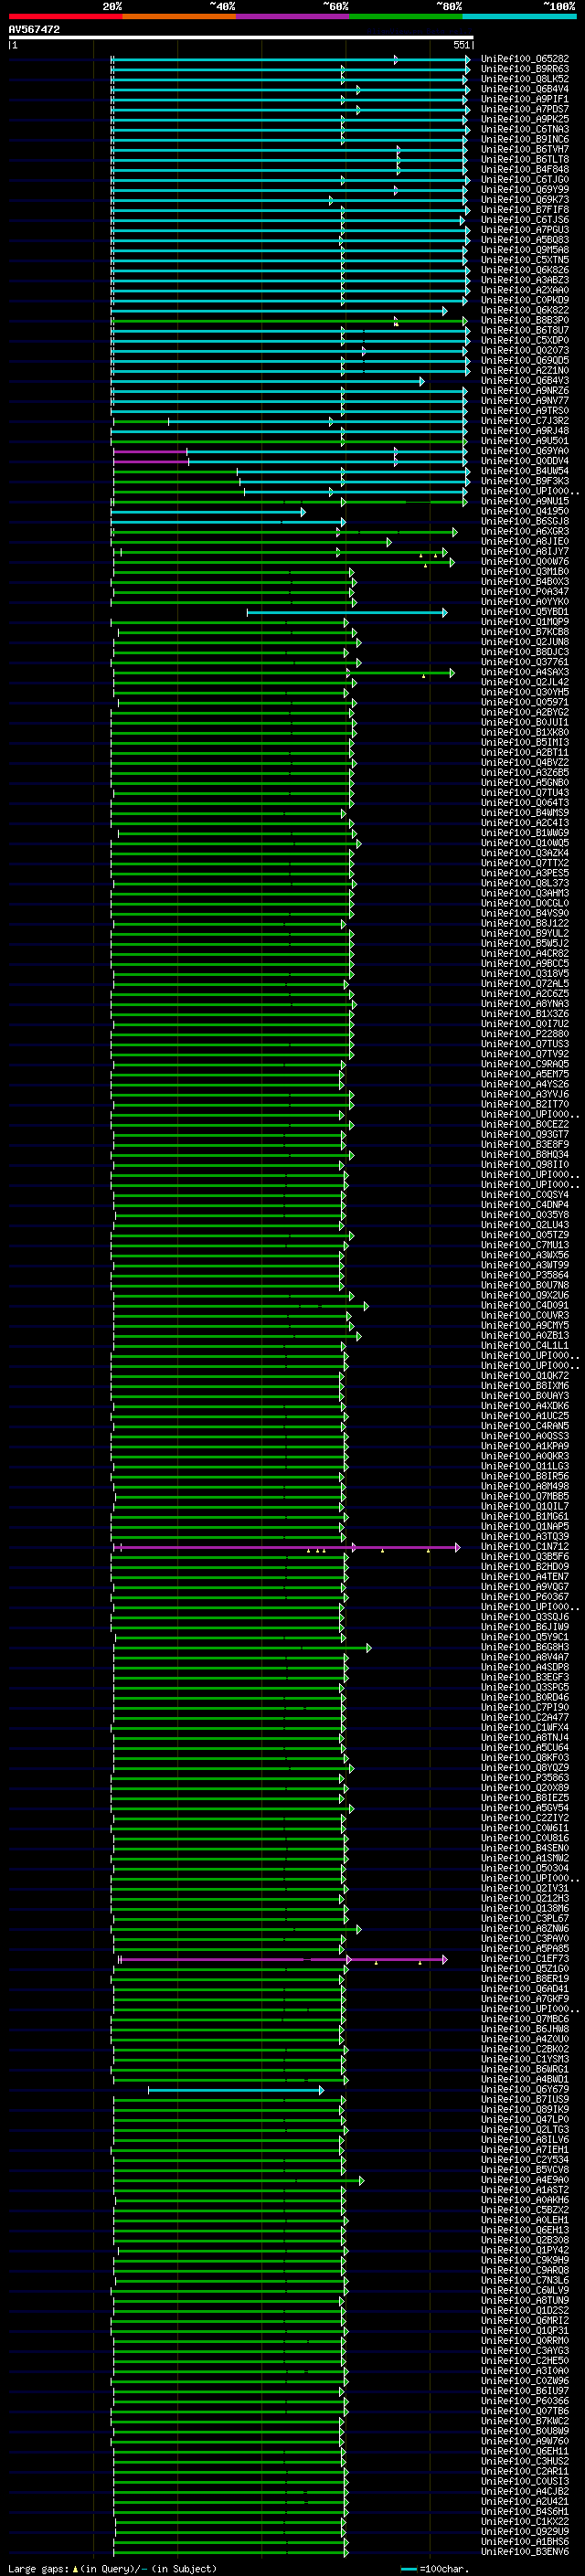585x2576 pixels.
Task: Select hit label UniRef100_B6G8H3
Action: click(525, 1647)
